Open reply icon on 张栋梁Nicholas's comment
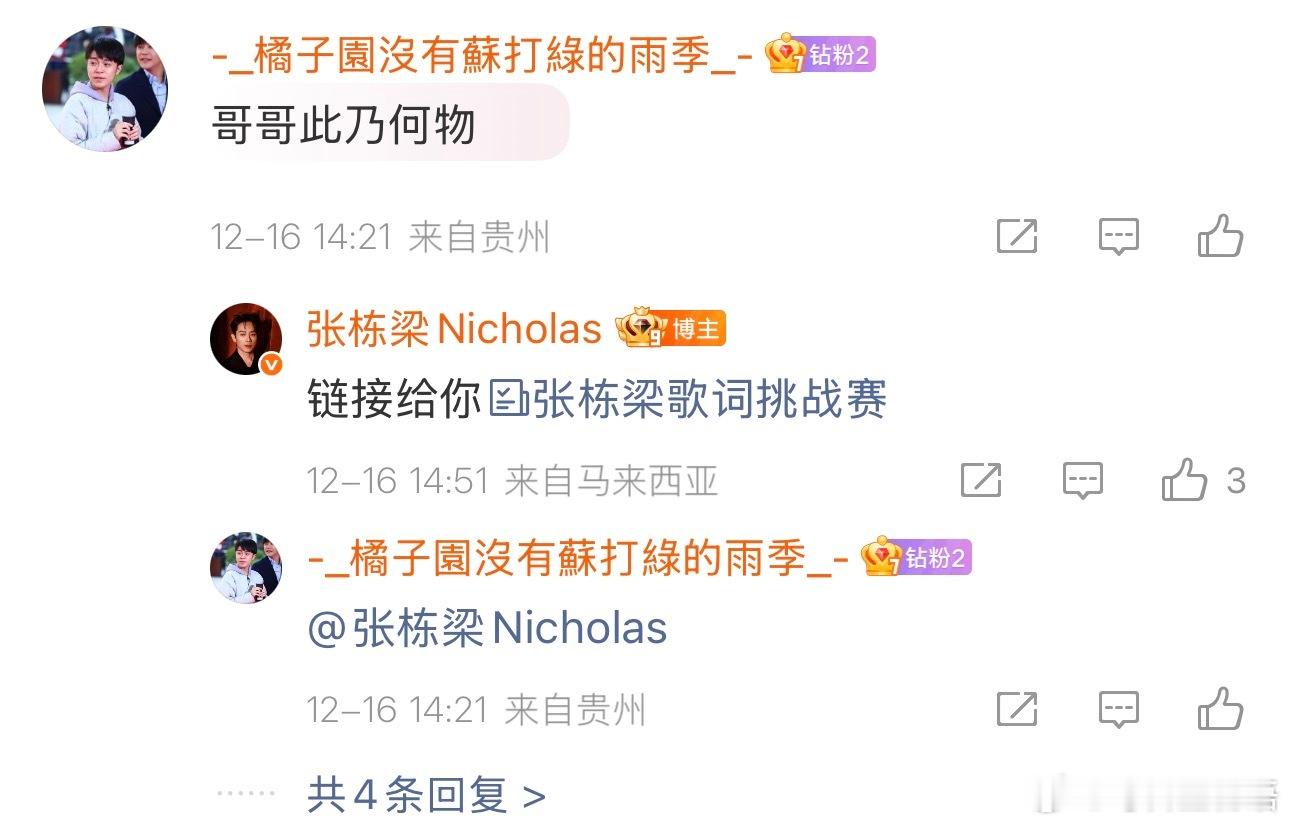Image resolution: width=1290 pixels, height=826 pixels. pos(1082,481)
